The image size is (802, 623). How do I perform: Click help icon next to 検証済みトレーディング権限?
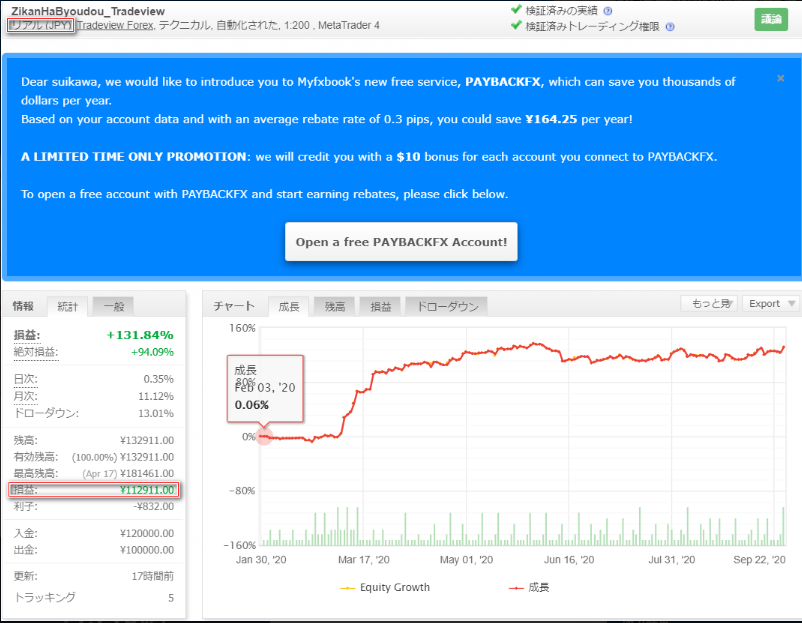tap(670, 27)
